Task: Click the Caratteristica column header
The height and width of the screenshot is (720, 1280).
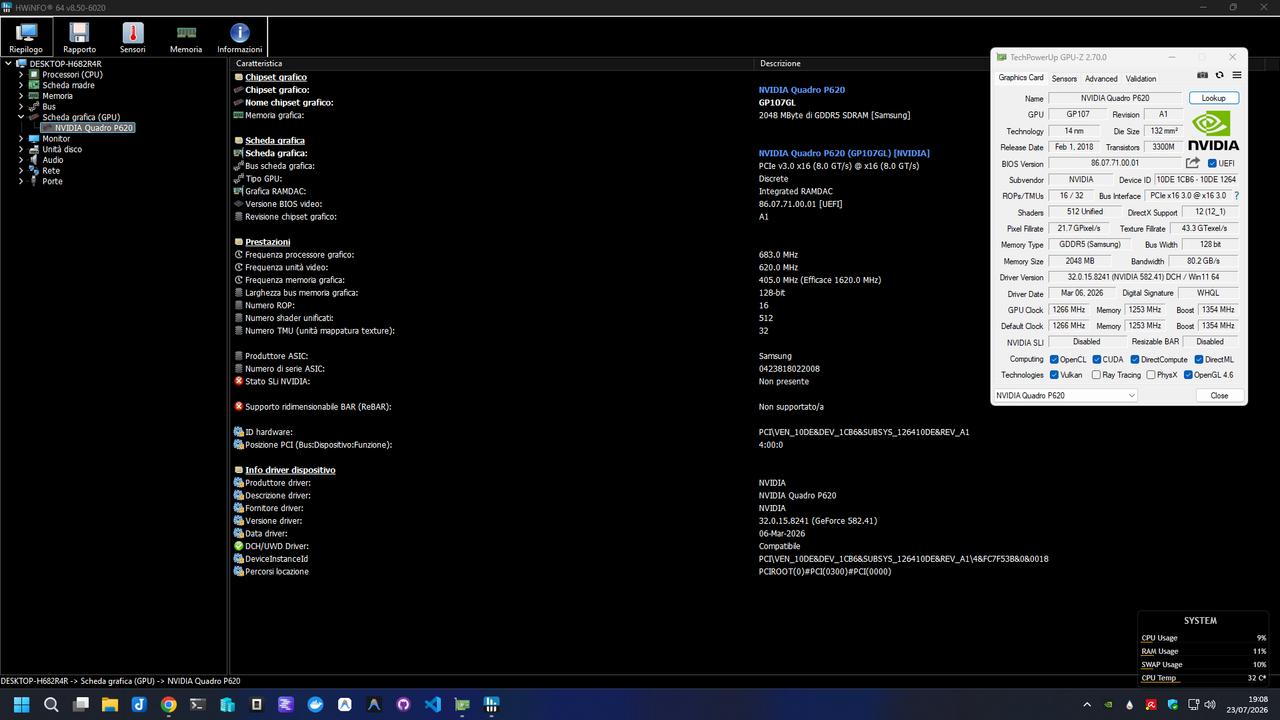Action: pos(492,63)
